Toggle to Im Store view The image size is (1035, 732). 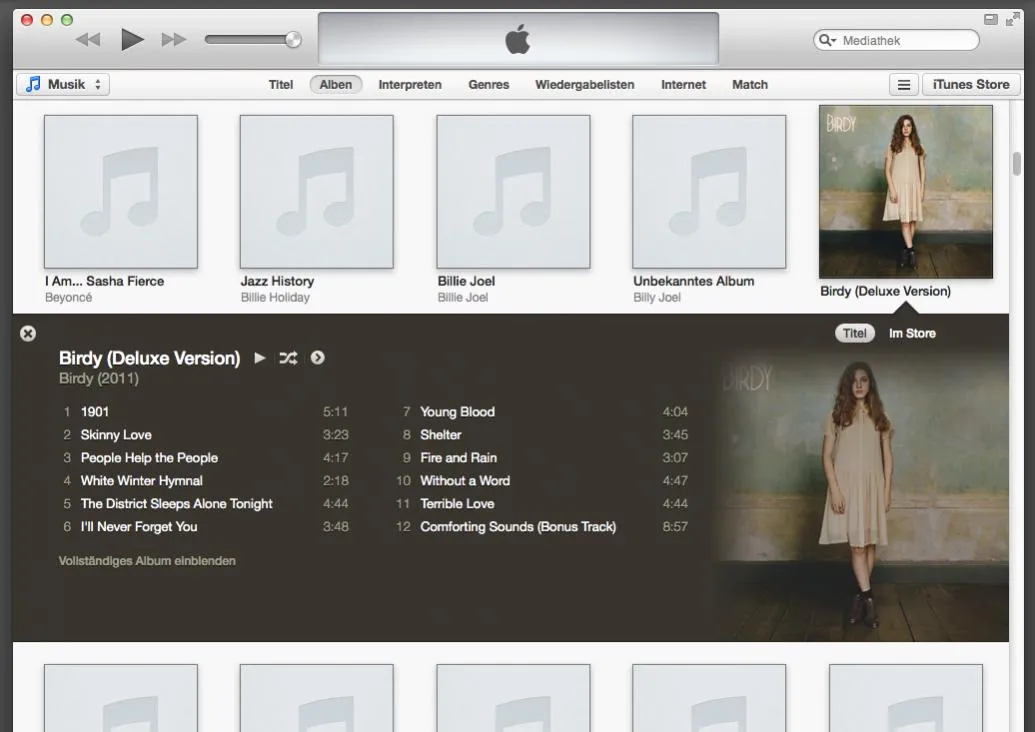coord(912,333)
